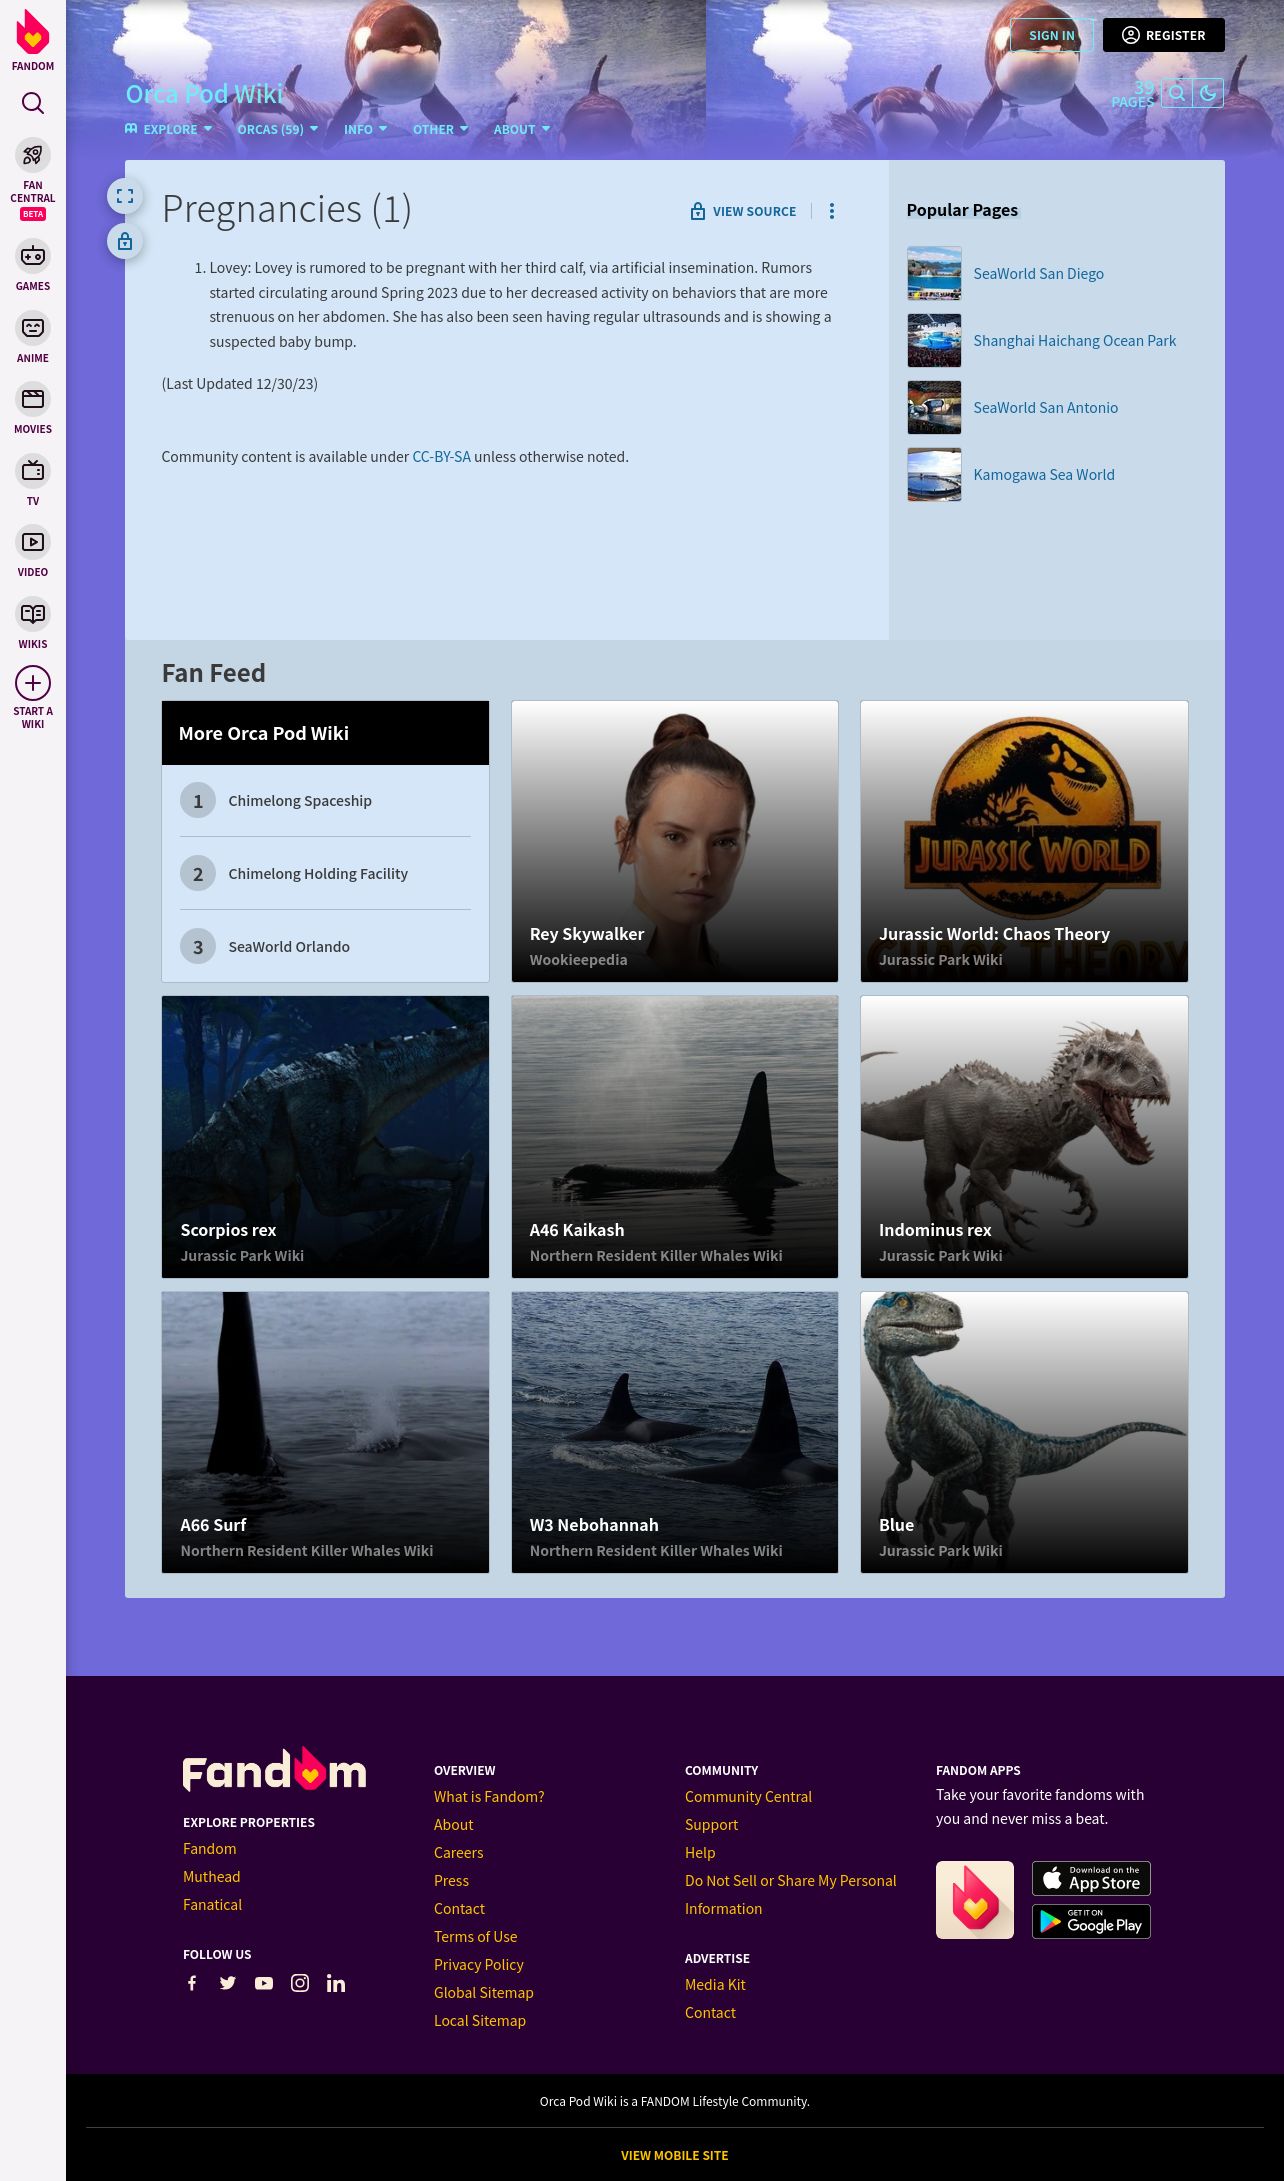Expand the Orcas (59) menu
The width and height of the screenshot is (1284, 2181).
[x=278, y=129]
